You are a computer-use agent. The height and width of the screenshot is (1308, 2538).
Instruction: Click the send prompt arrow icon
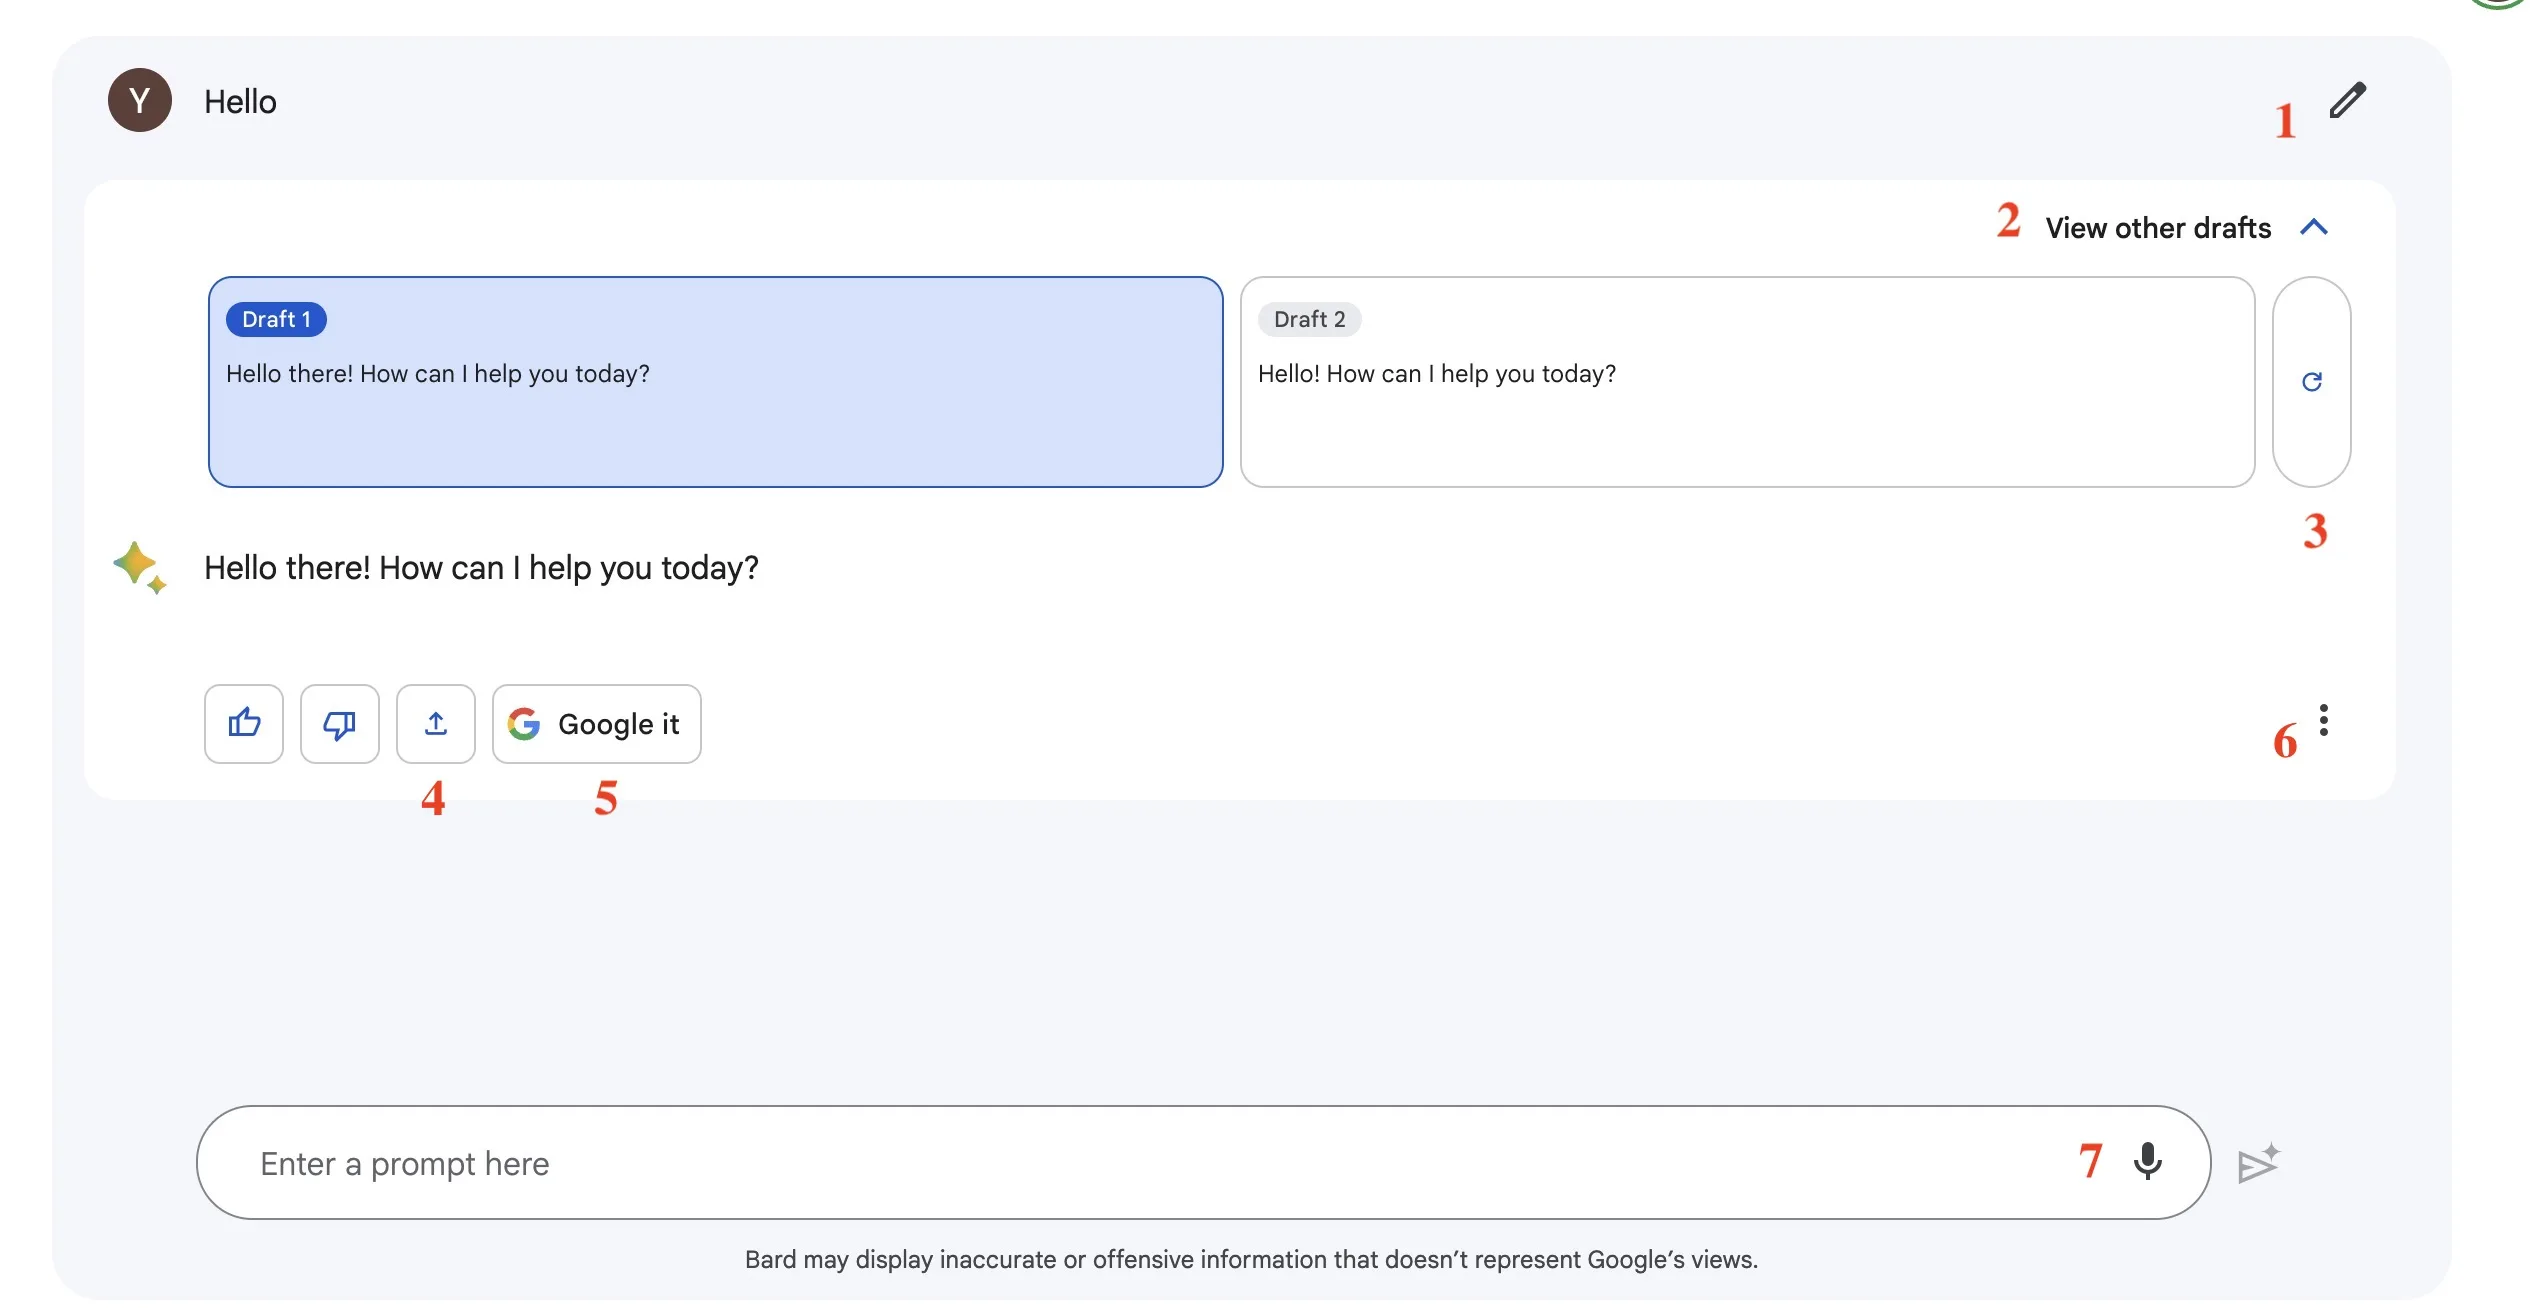point(2257,1163)
